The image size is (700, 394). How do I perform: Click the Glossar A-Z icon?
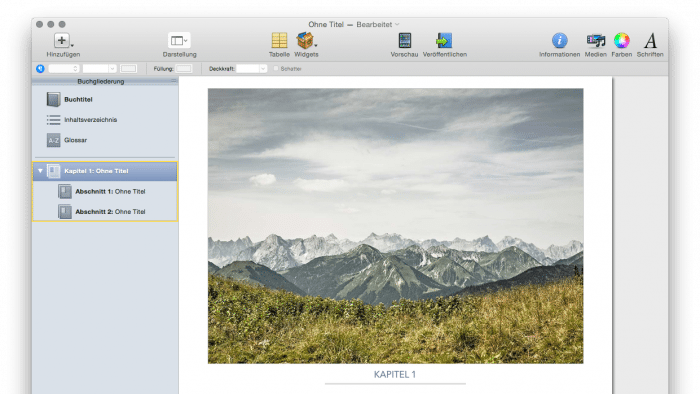pos(54,140)
